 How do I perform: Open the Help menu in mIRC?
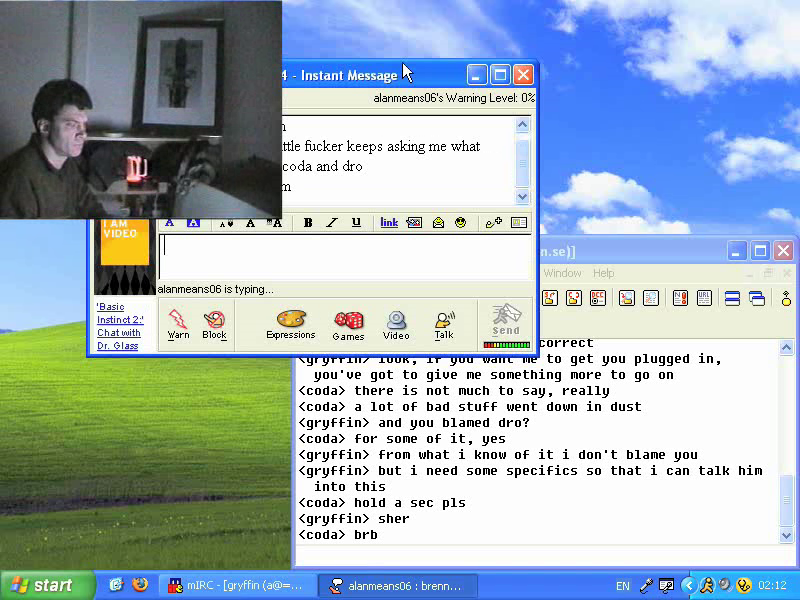point(603,273)
